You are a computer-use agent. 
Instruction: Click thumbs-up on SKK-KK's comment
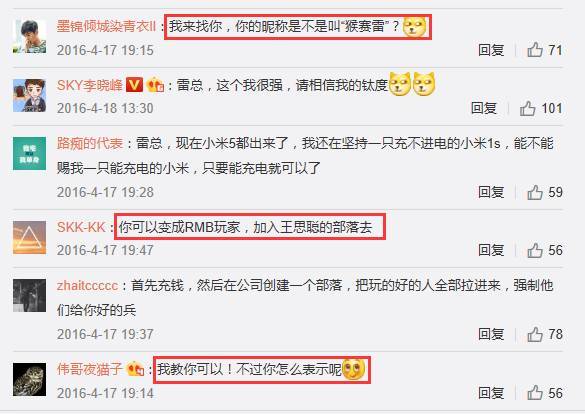point(535,250)
